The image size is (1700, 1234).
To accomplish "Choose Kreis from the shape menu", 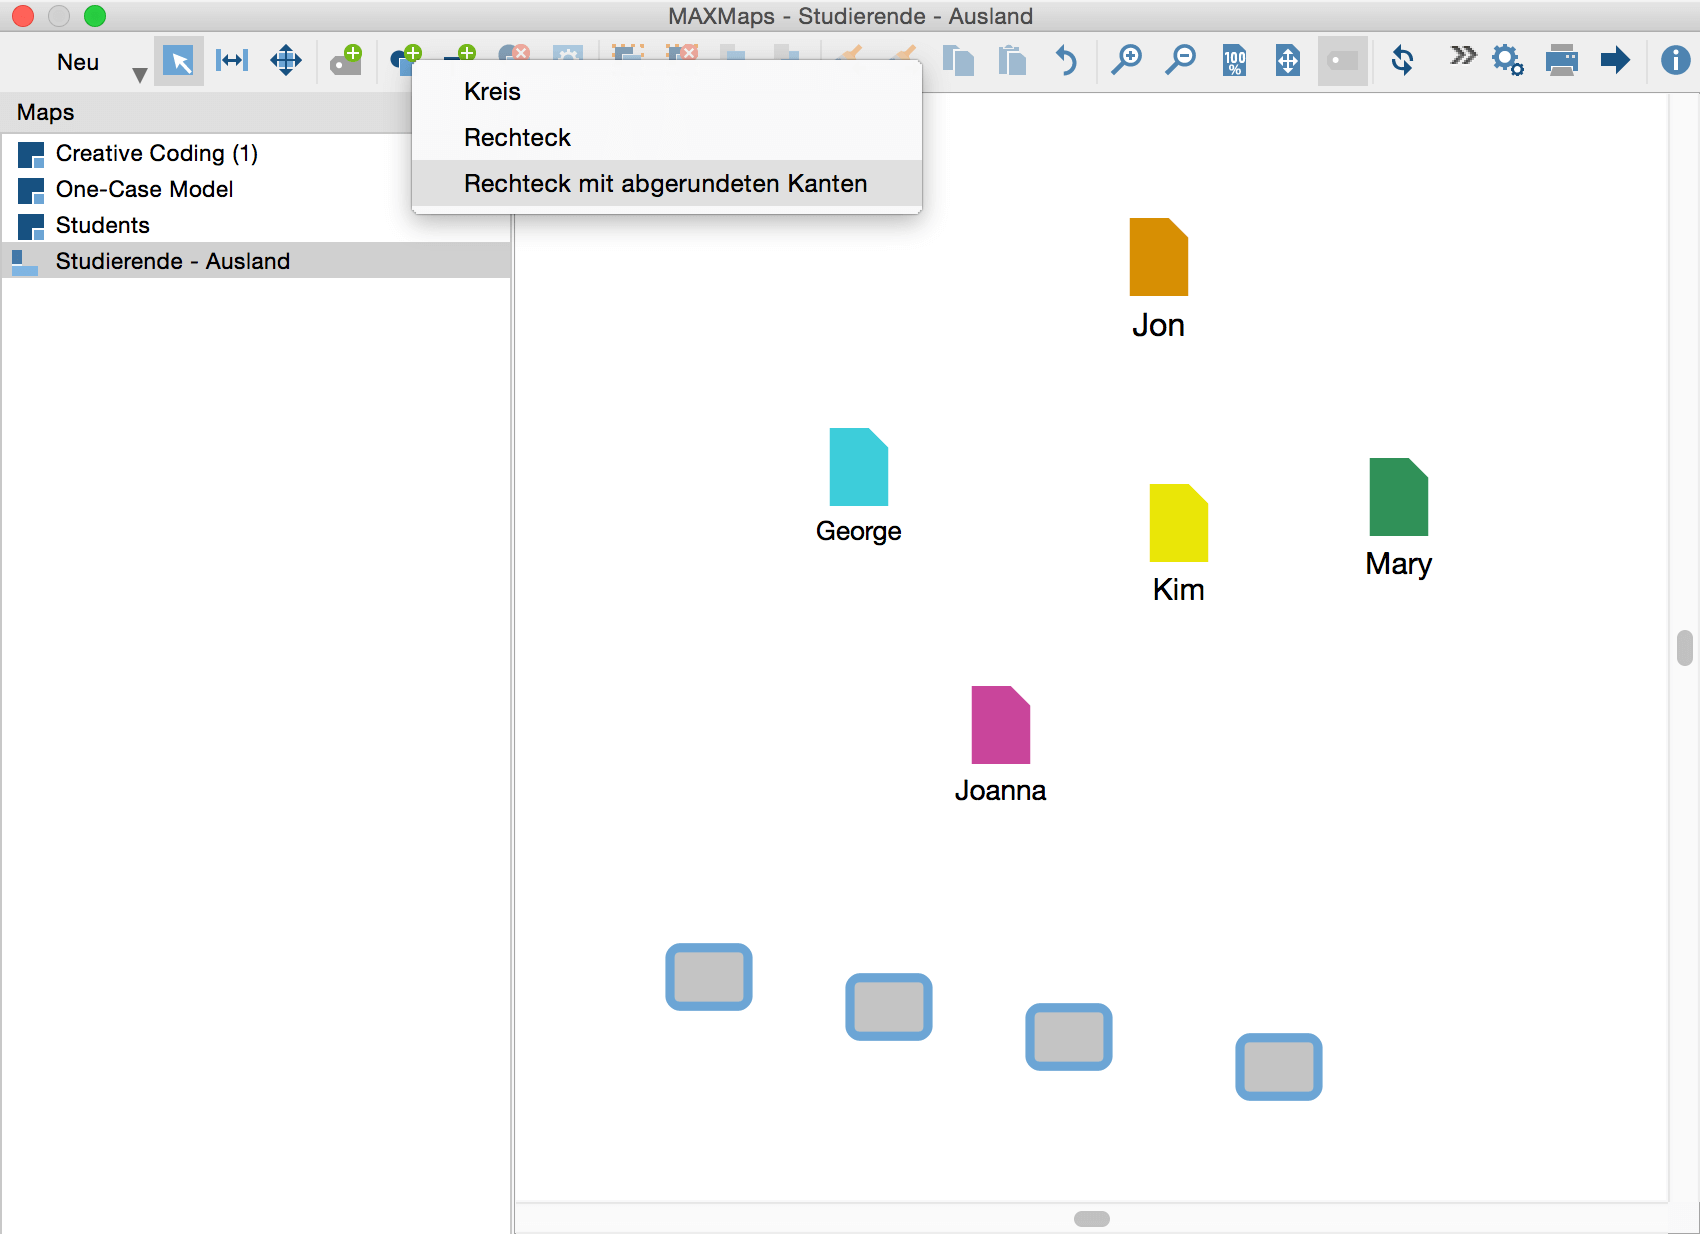I will (x=667, y=91).
